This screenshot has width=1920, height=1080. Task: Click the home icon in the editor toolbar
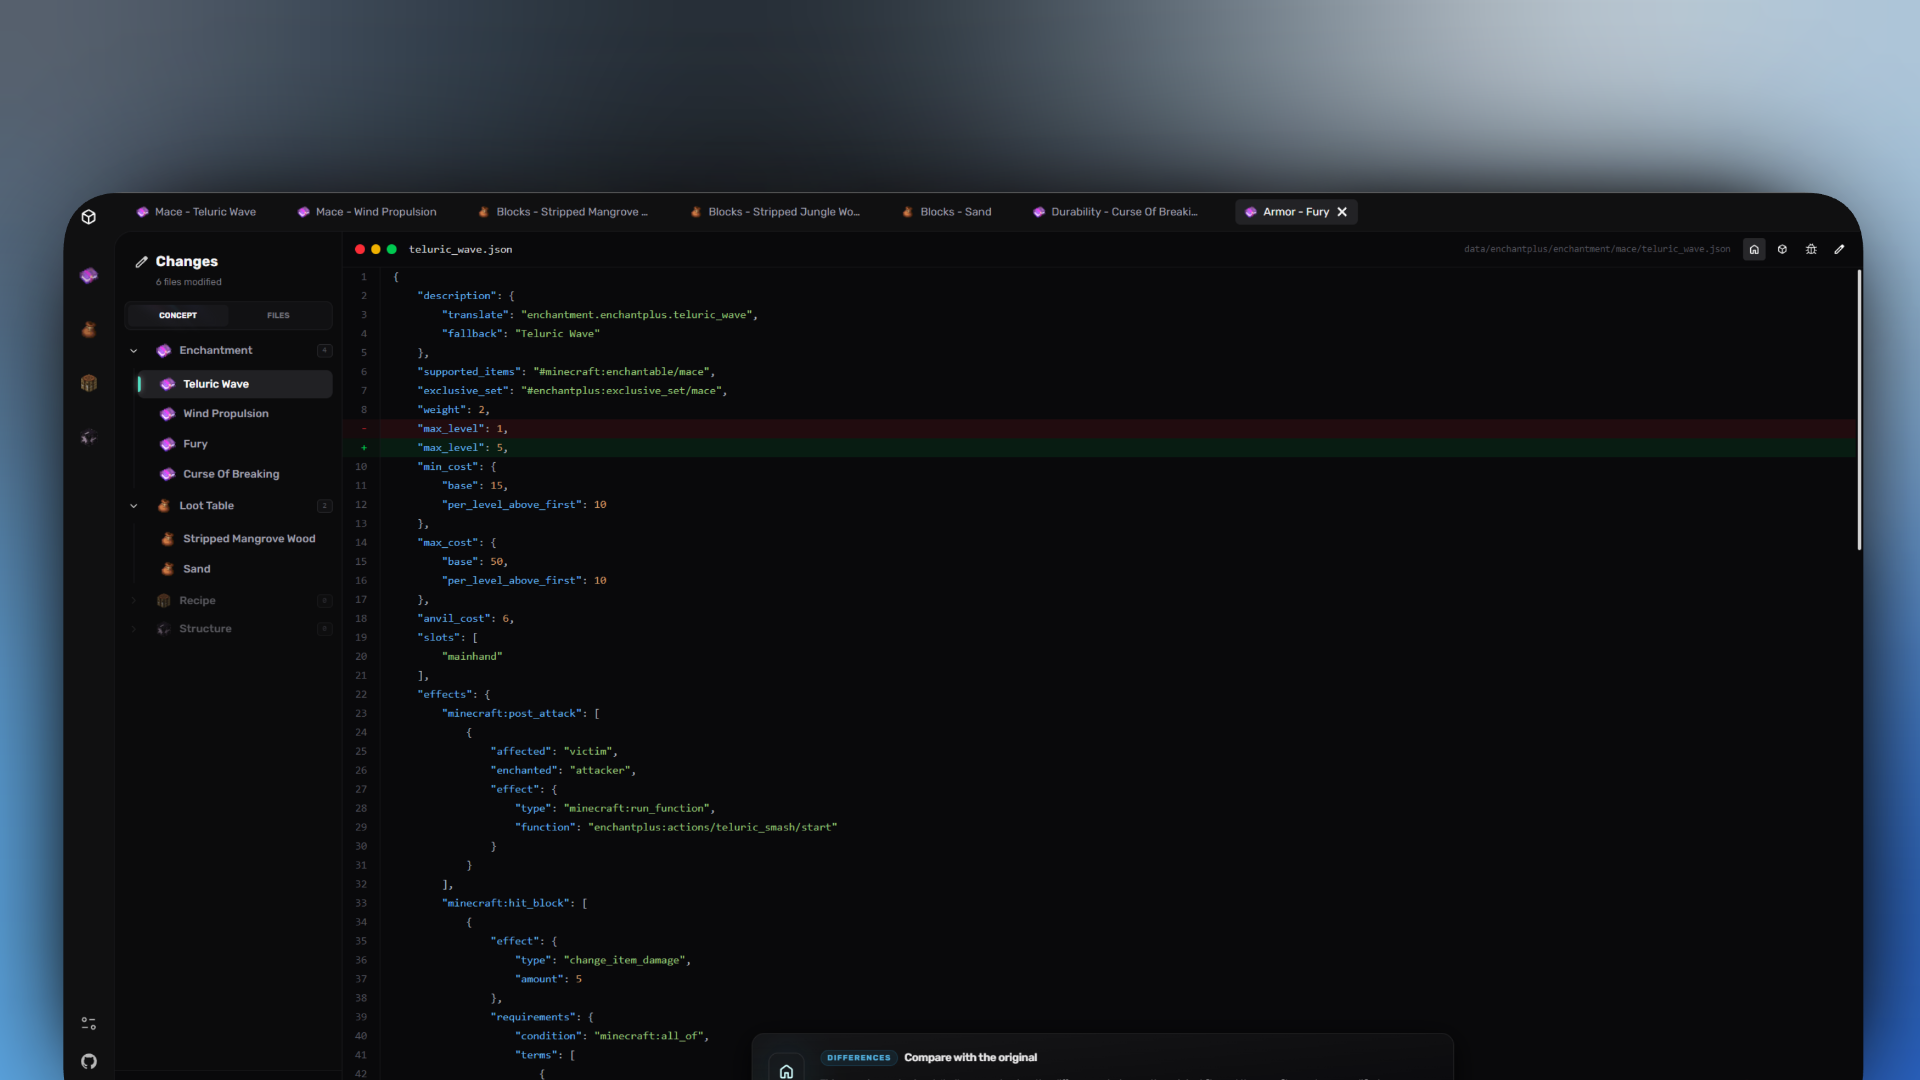[x=1754, y=249]
